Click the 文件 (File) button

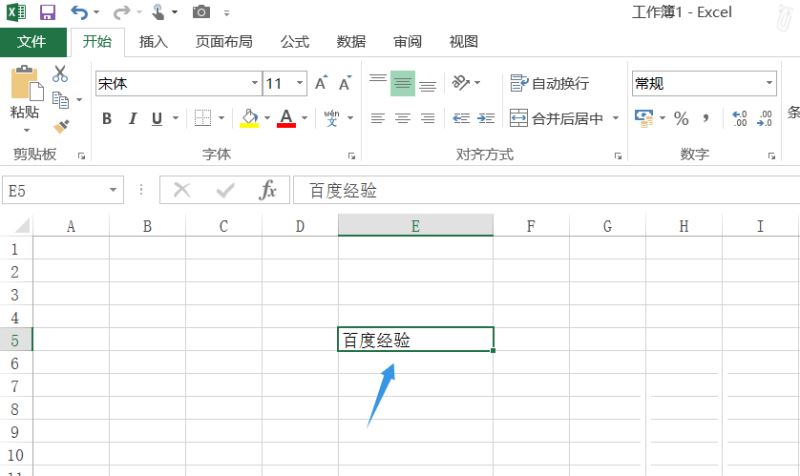tap(32, 42)
